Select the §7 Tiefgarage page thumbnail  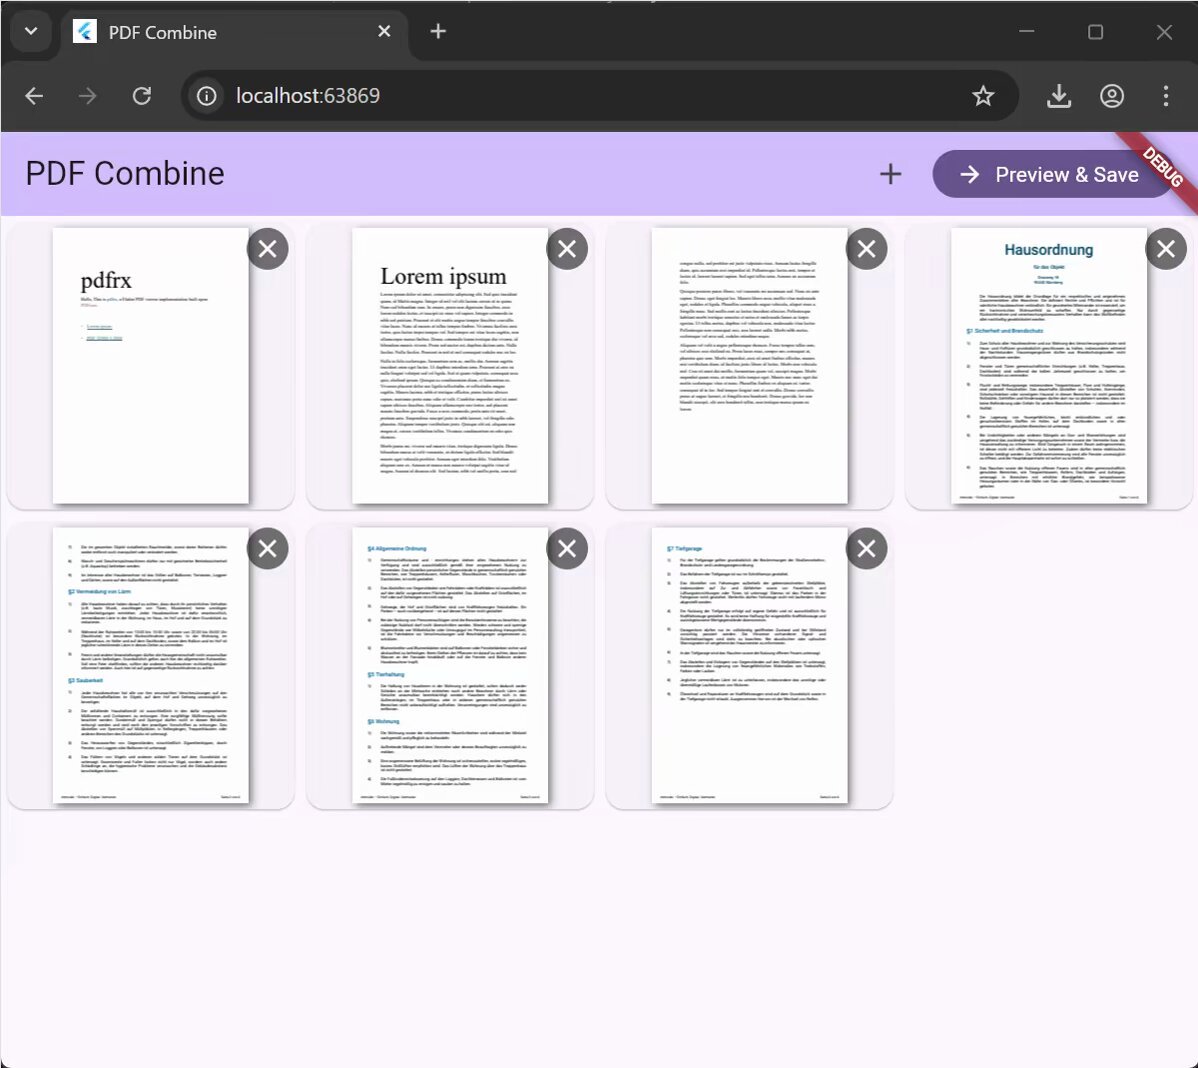click(750, 665)
